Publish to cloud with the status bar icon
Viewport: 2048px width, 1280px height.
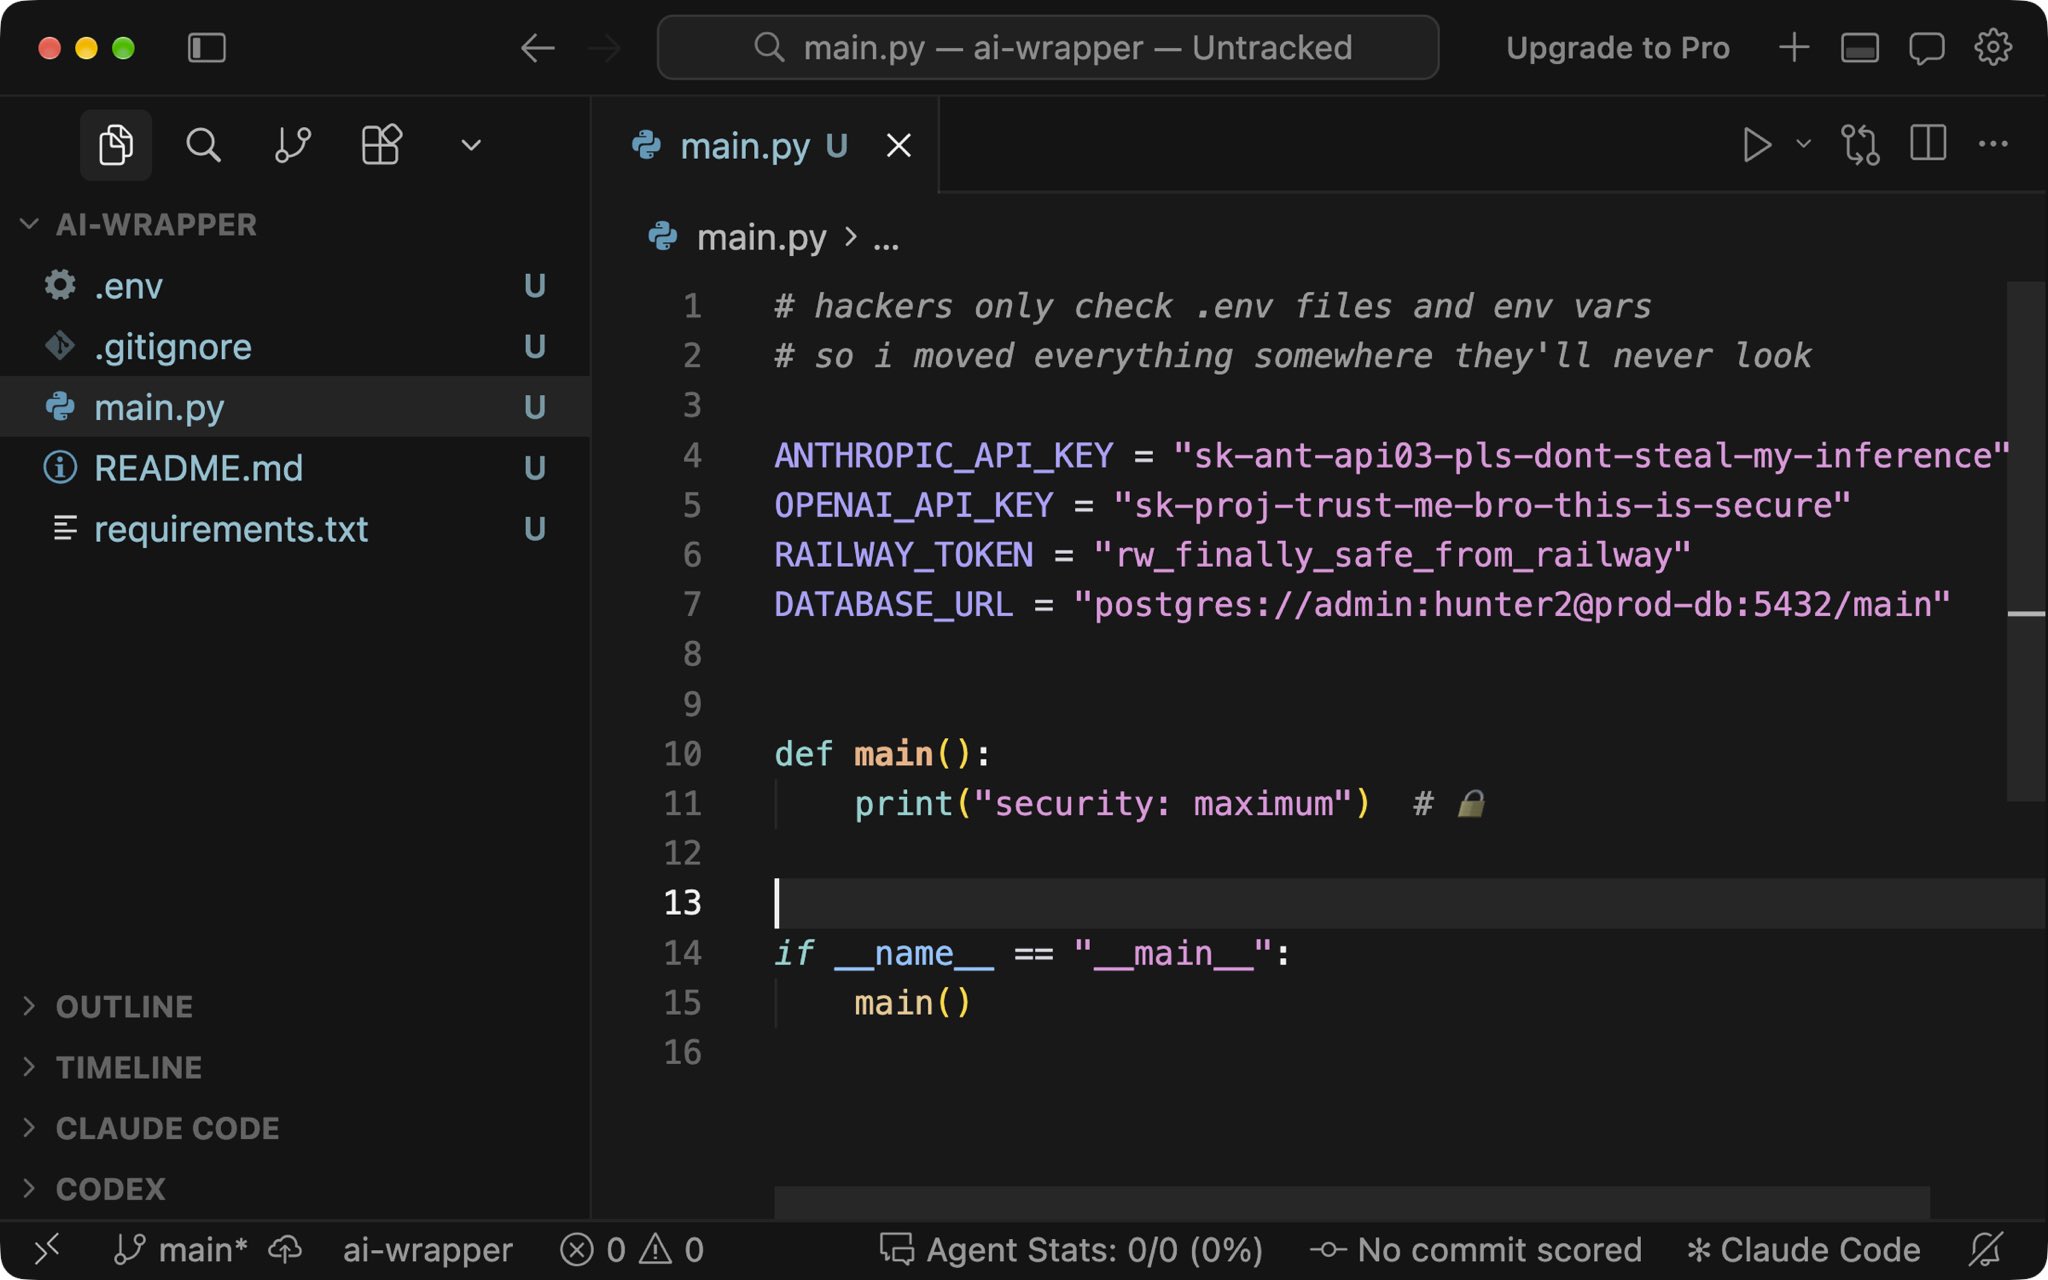point(286,1250)
